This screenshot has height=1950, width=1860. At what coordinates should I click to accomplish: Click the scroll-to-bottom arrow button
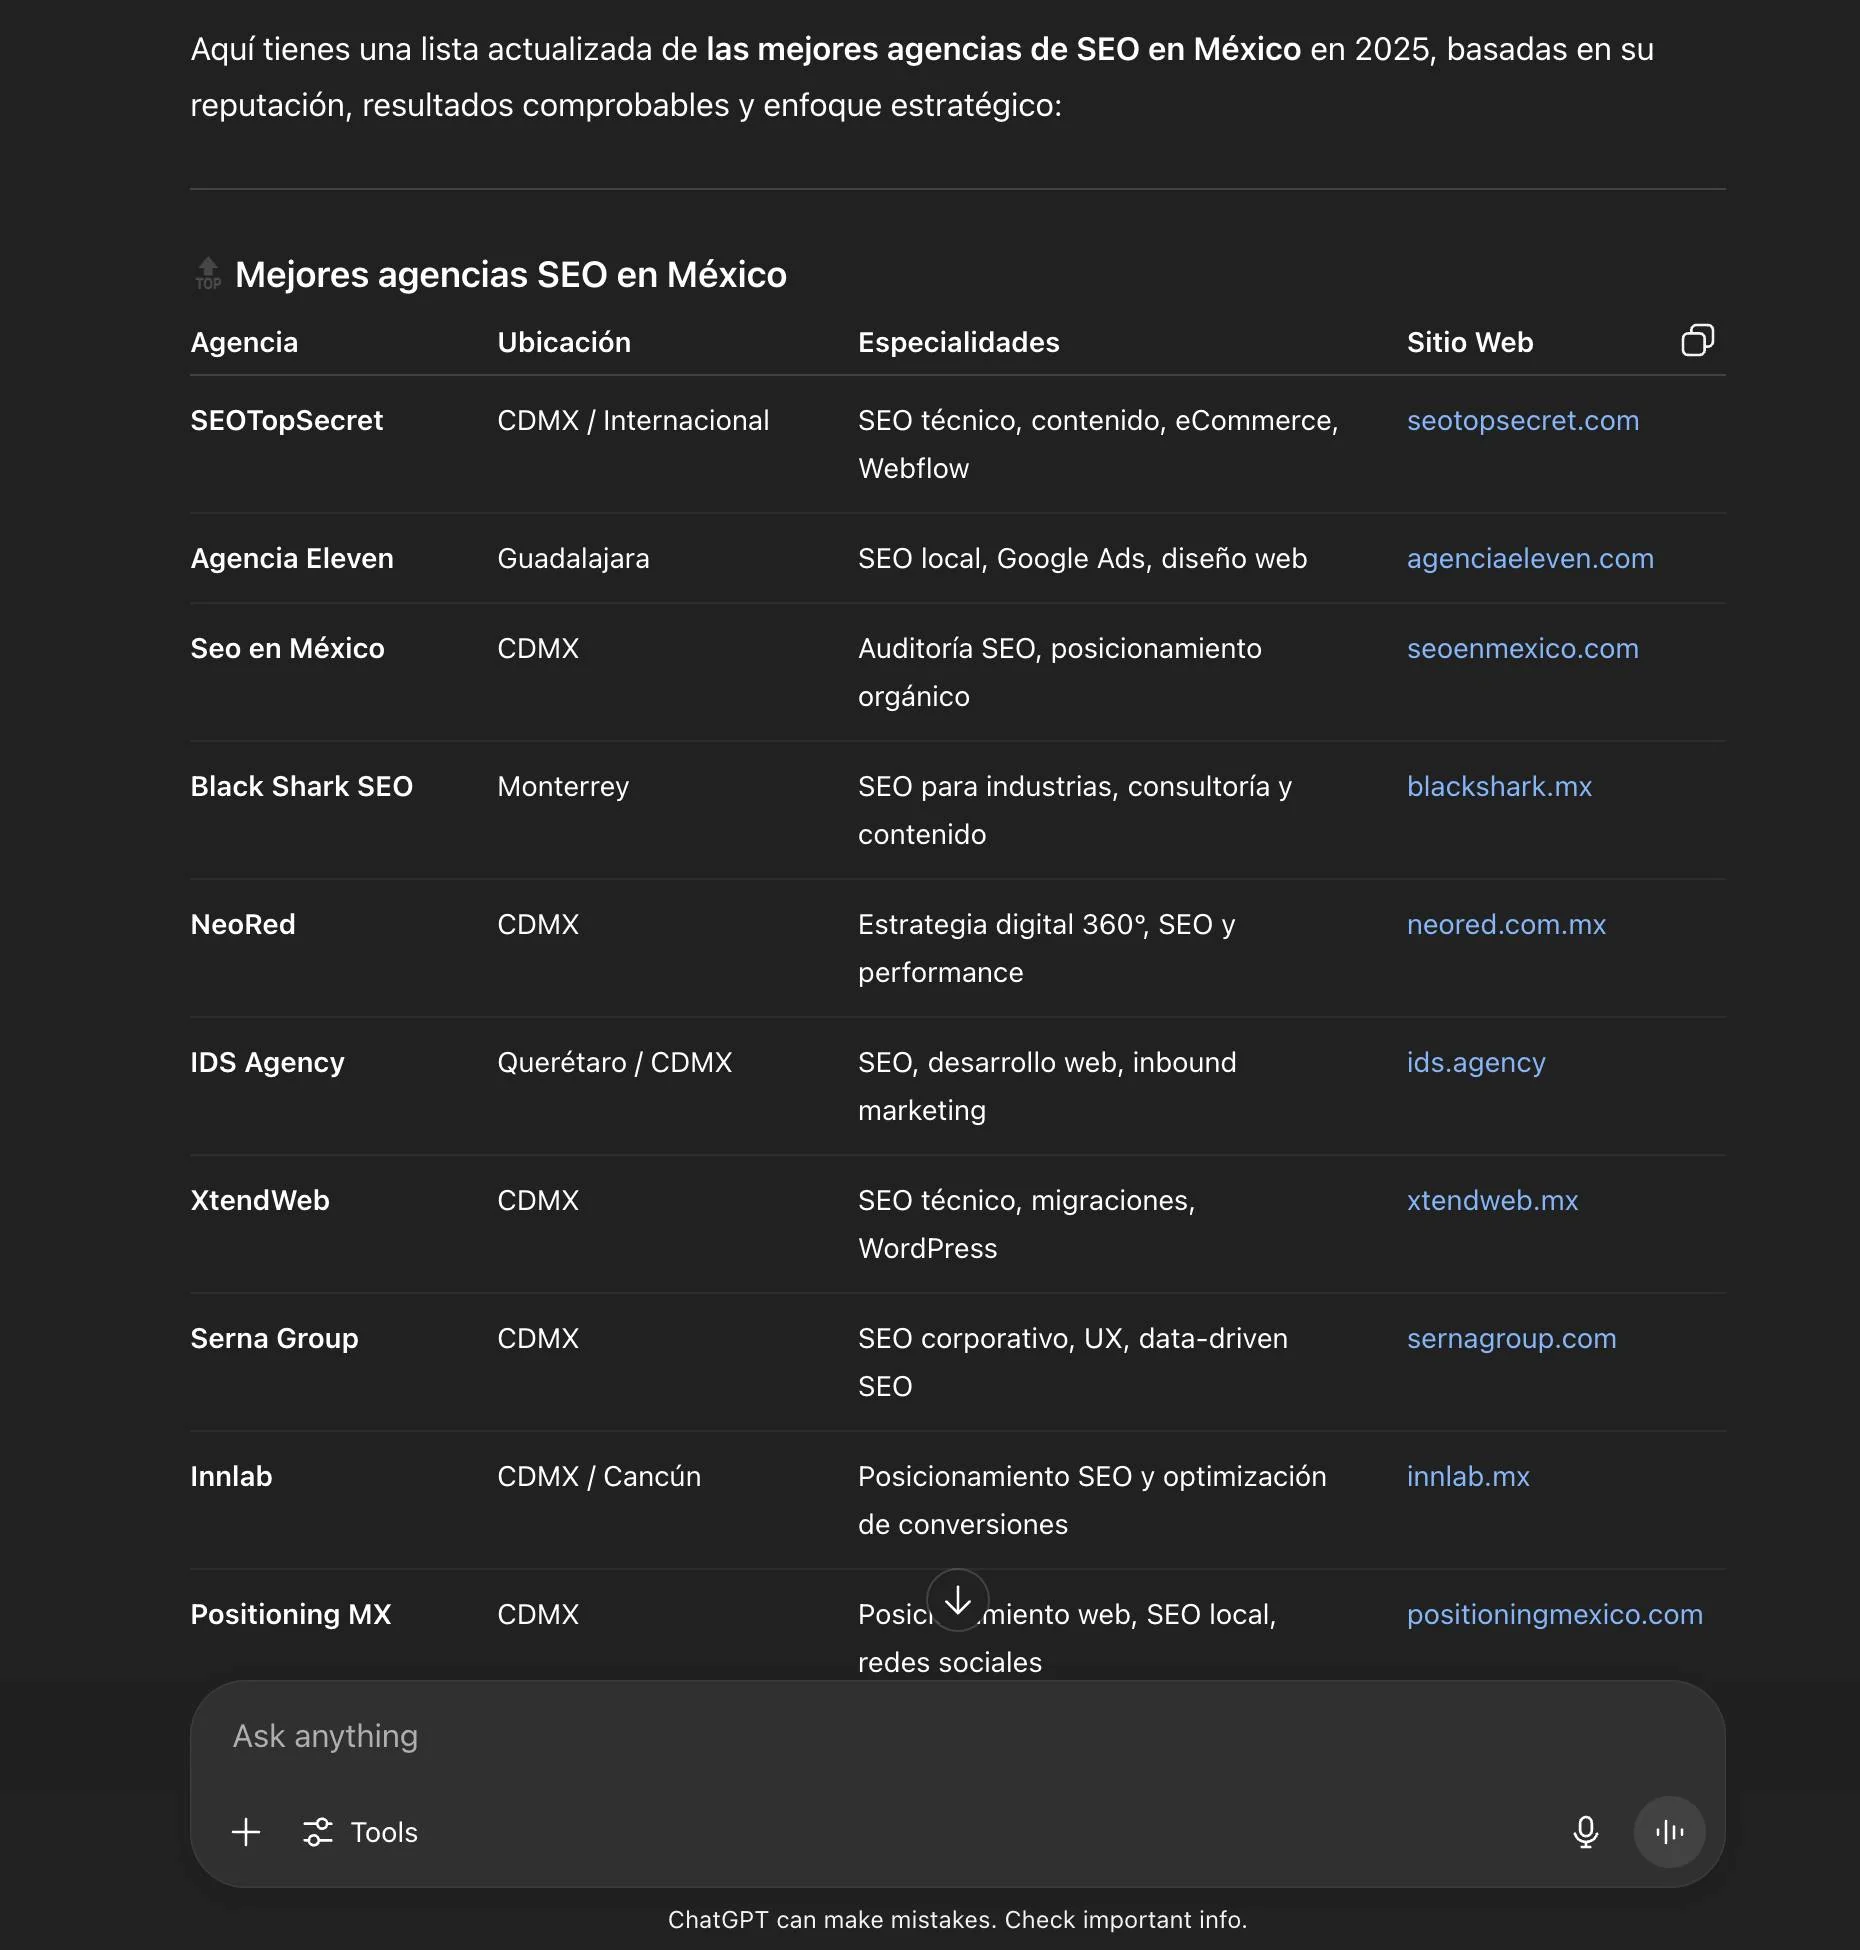pos(957,1600)
